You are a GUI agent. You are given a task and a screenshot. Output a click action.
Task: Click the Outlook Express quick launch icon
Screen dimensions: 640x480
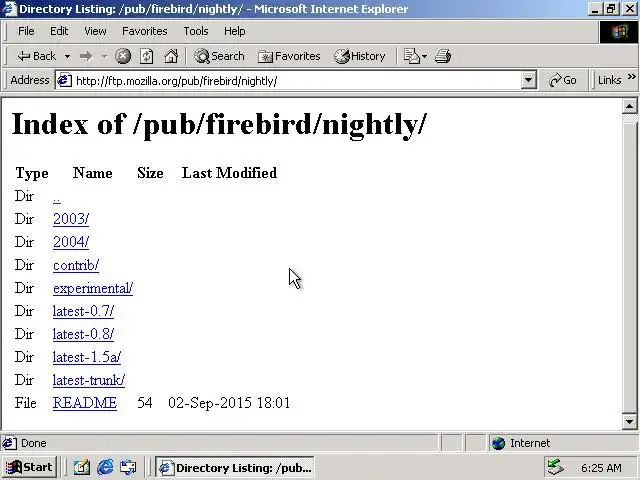click(128, 467)
